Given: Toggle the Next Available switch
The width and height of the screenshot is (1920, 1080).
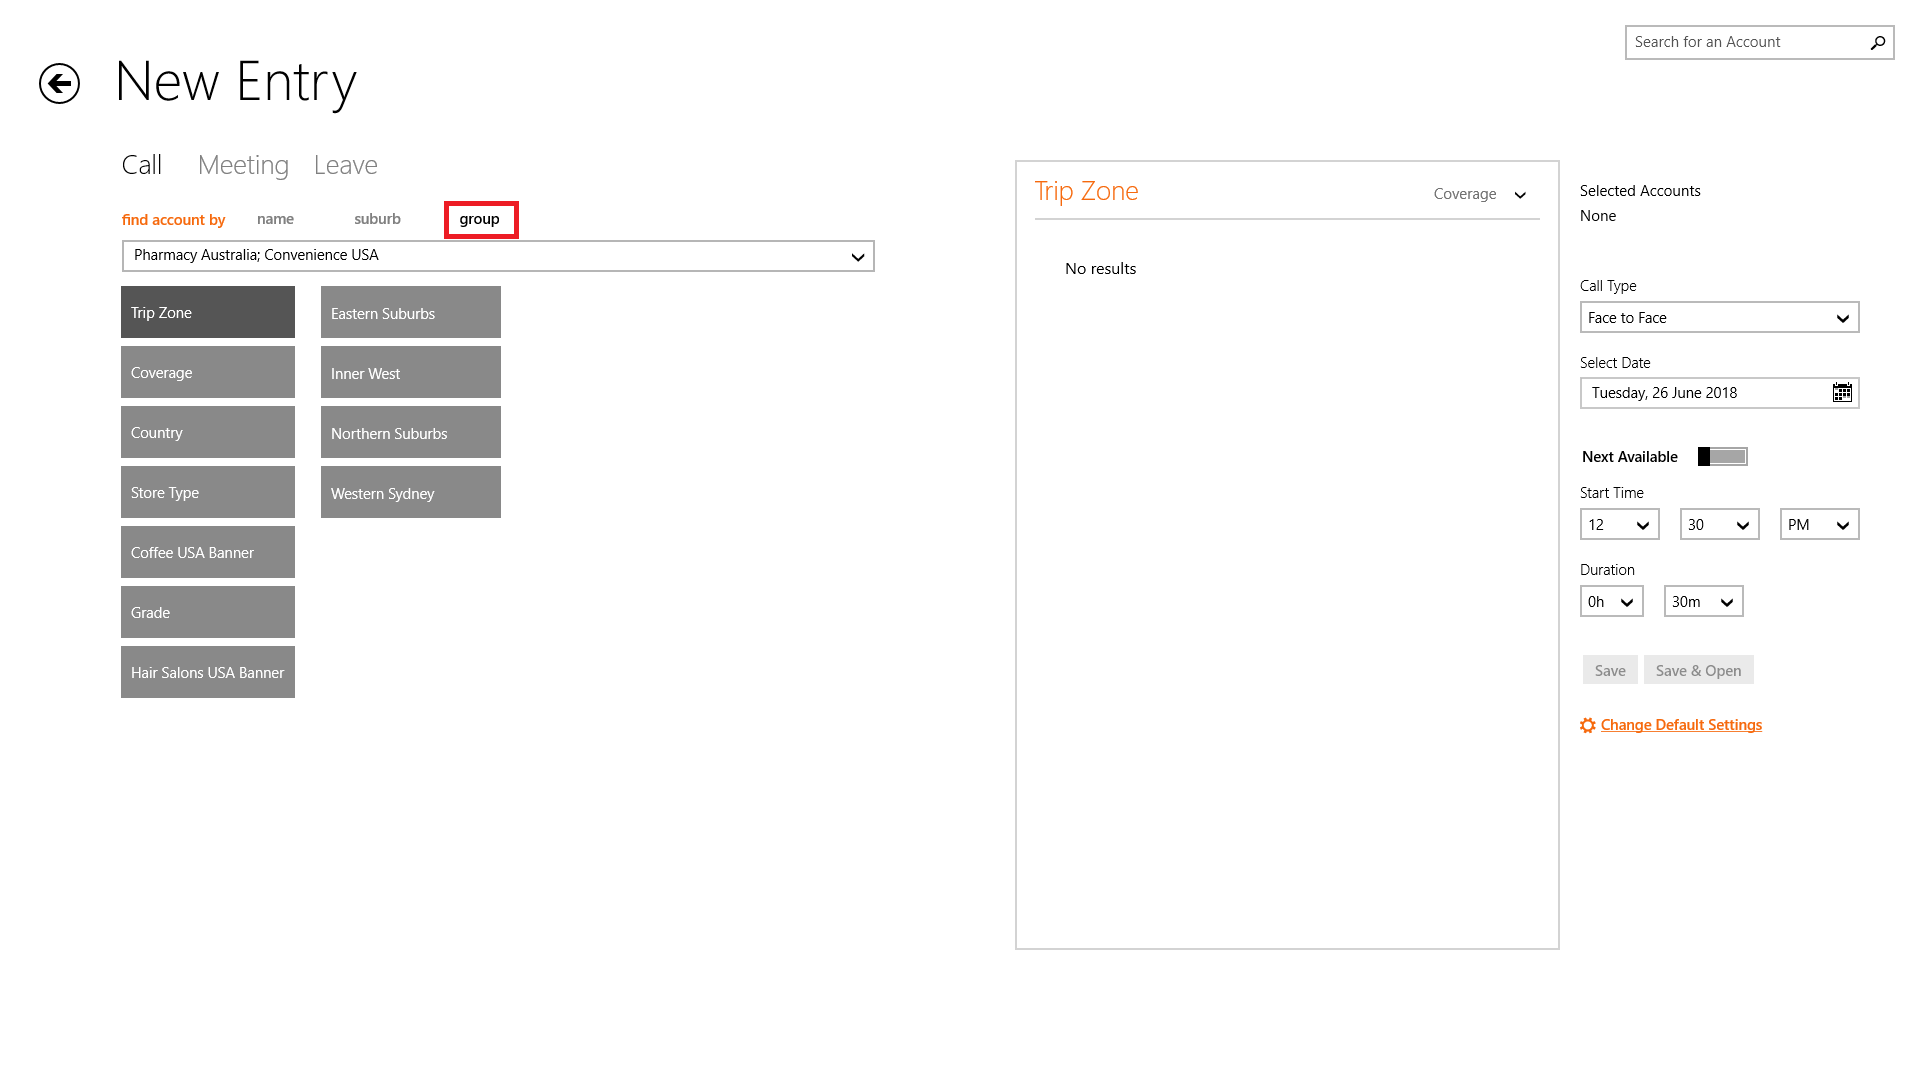Looking at the screenshot, I should (x=1722, y=457).
